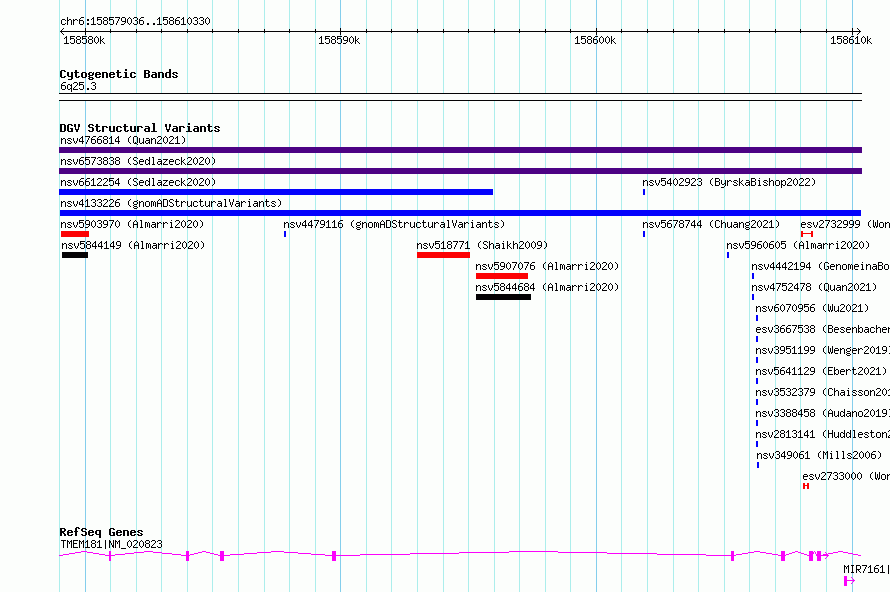Select the red bracket glyph under esv2732999
Viewport: 890px width, 592px height.
[807, 234]
